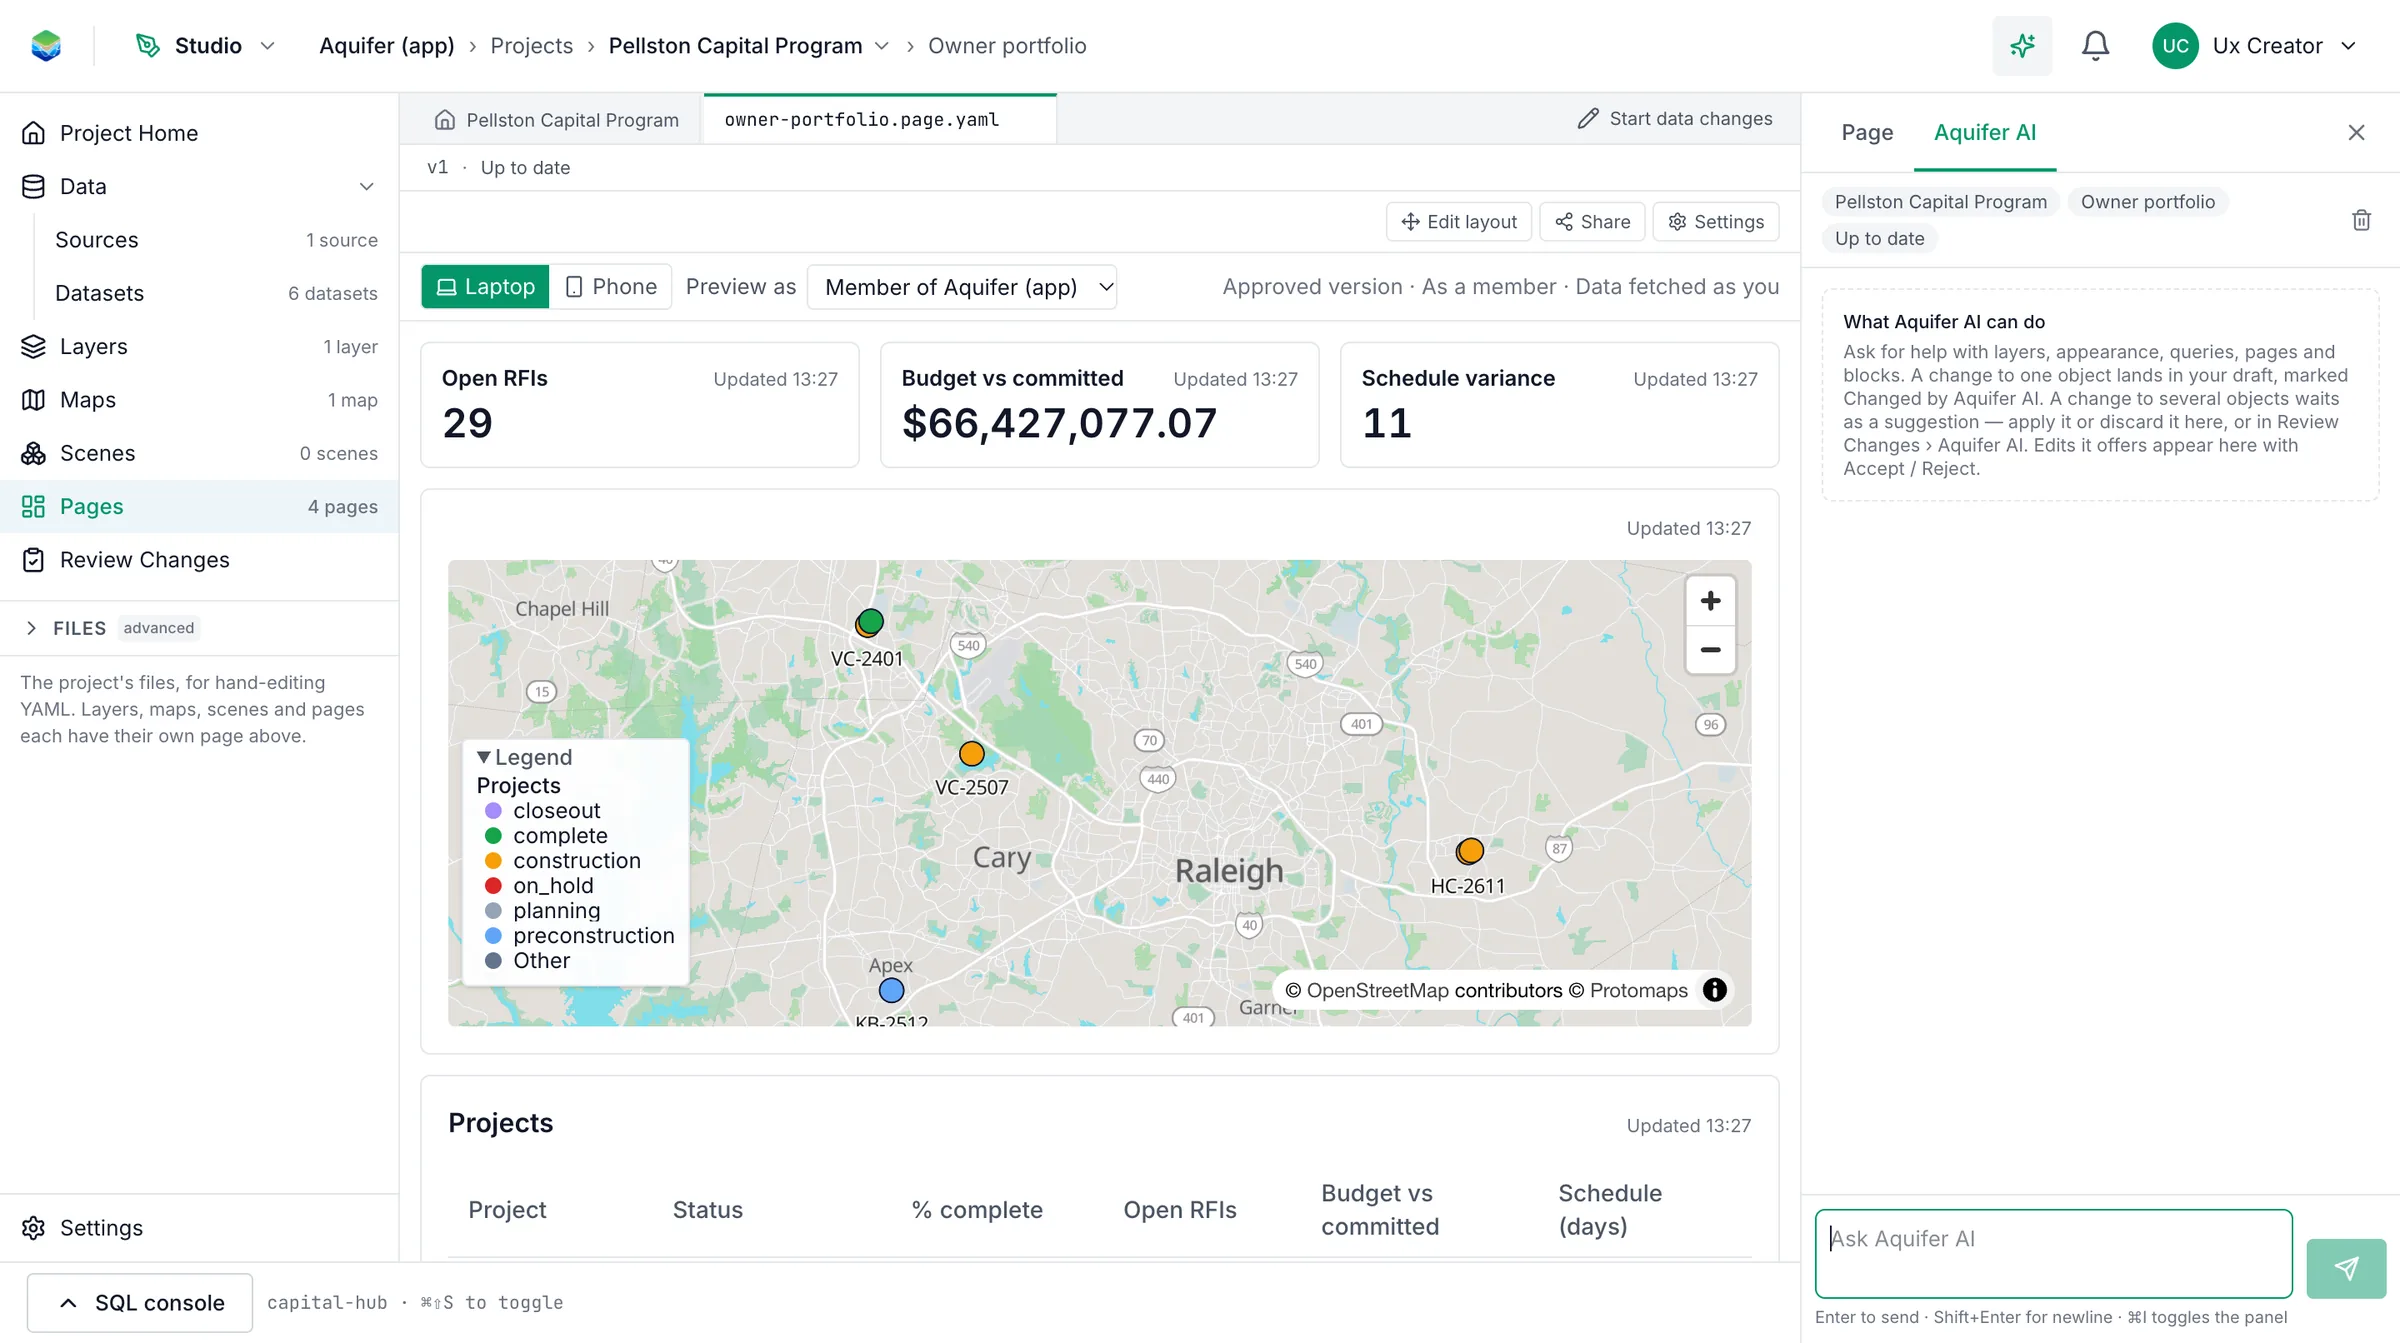Select the Laptop preview mode
The height and width of the screenshot is (1343, 2400).
tap(485, 287)
